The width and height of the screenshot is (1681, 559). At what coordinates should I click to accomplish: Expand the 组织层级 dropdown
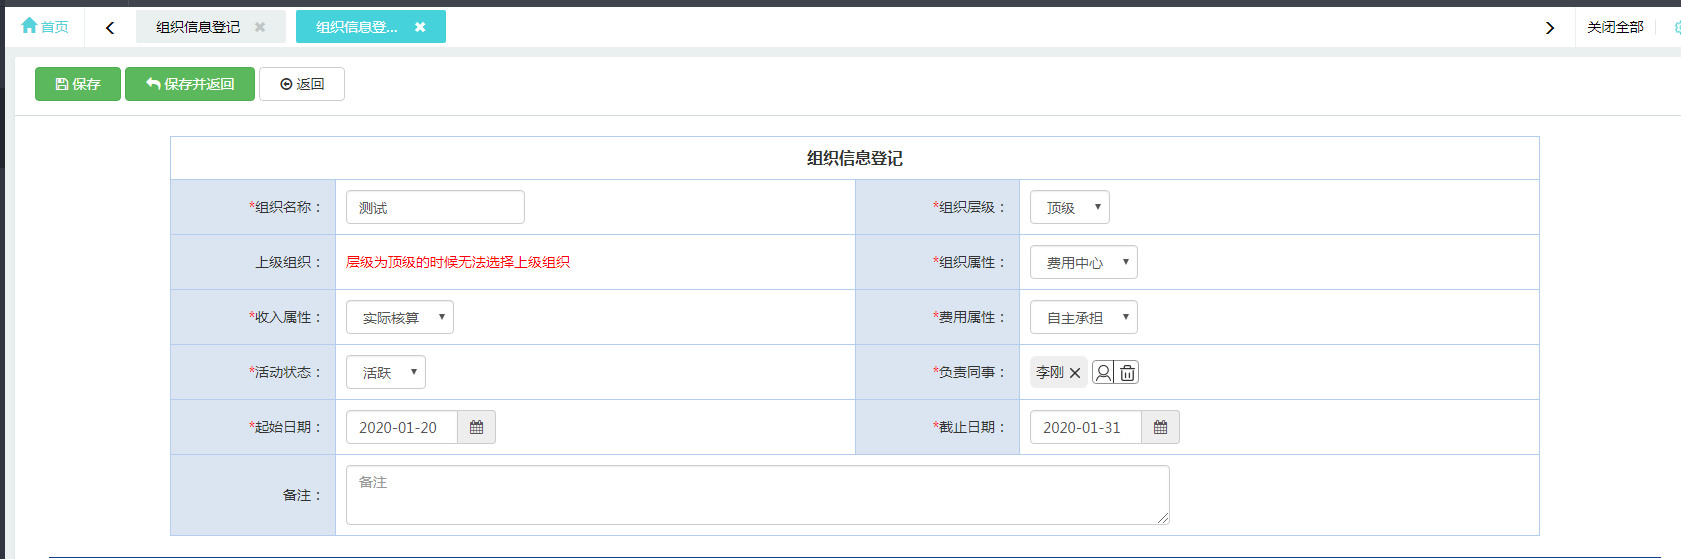tap(1069, 207)
